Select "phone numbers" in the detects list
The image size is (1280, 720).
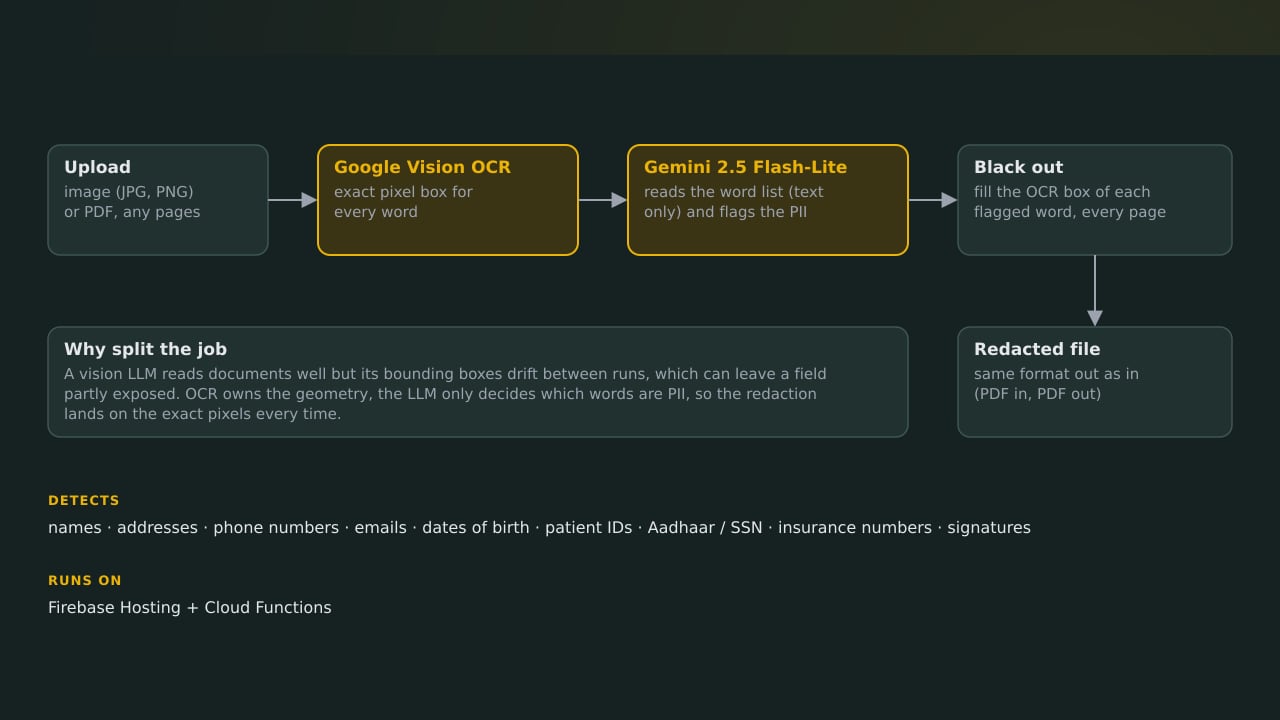point(276,528)
